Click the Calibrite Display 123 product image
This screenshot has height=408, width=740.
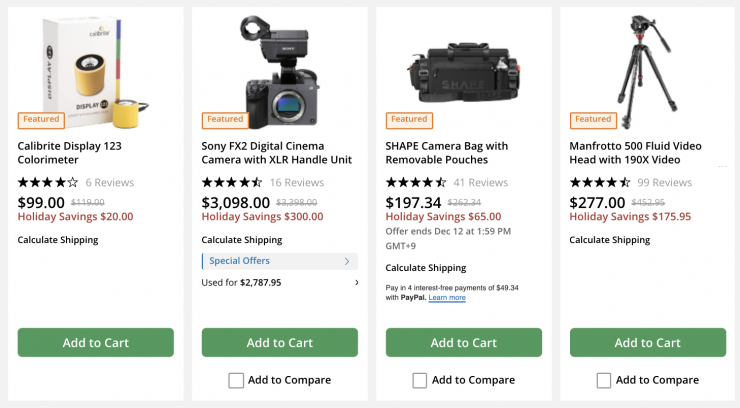pyautogui.click(x=96, y=70)
